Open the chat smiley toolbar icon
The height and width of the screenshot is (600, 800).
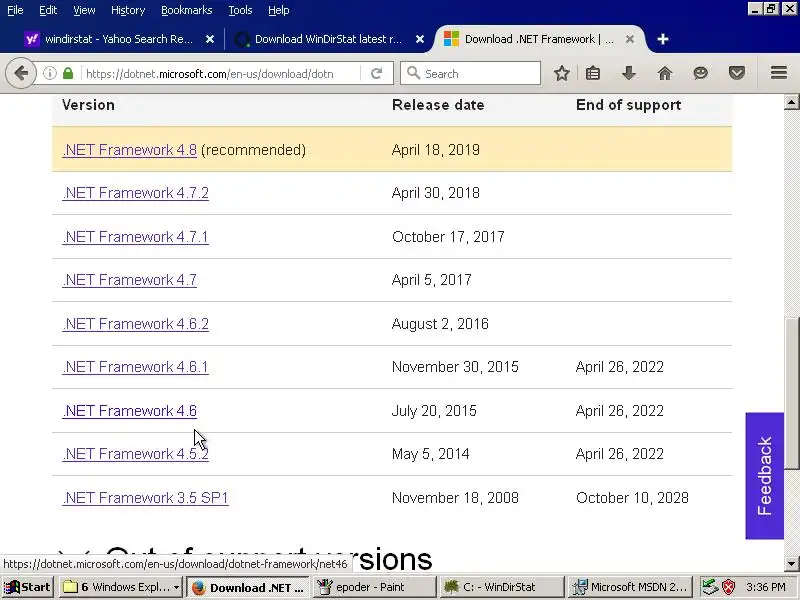tap(701, 73)
